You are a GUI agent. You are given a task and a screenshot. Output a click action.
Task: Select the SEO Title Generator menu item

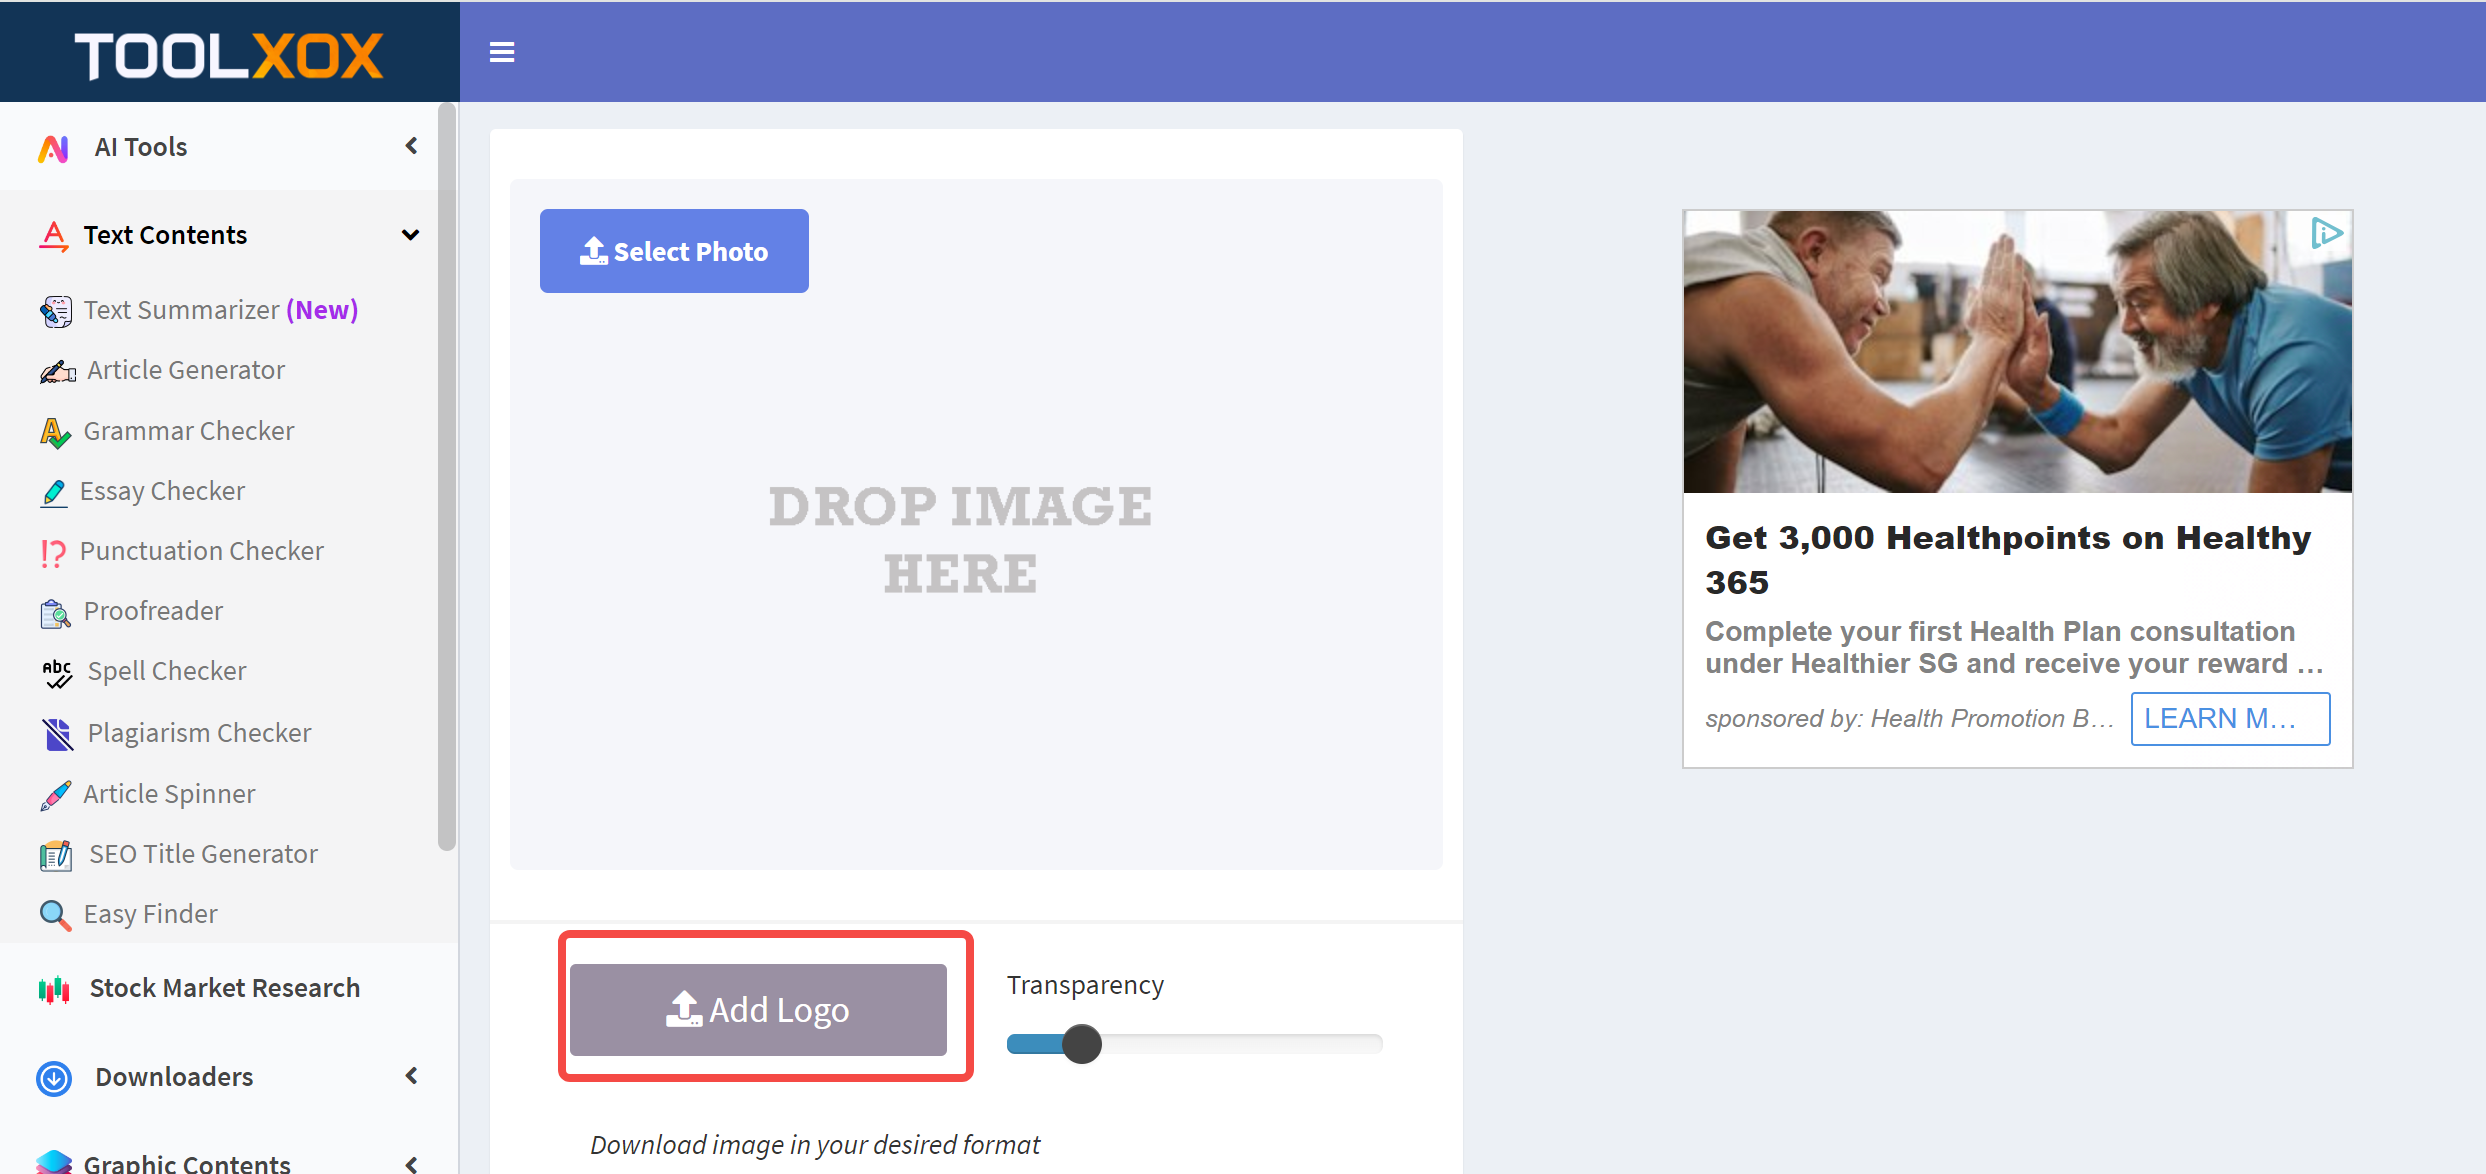[203, 854]
